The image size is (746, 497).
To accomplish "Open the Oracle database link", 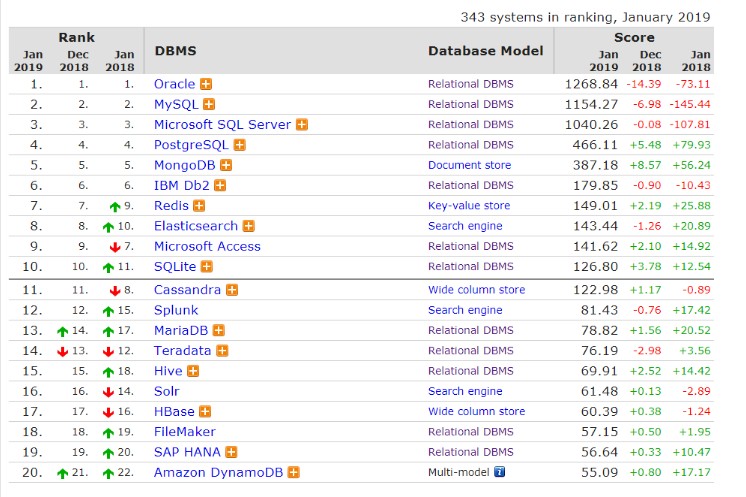I will (x=174, y=84).
